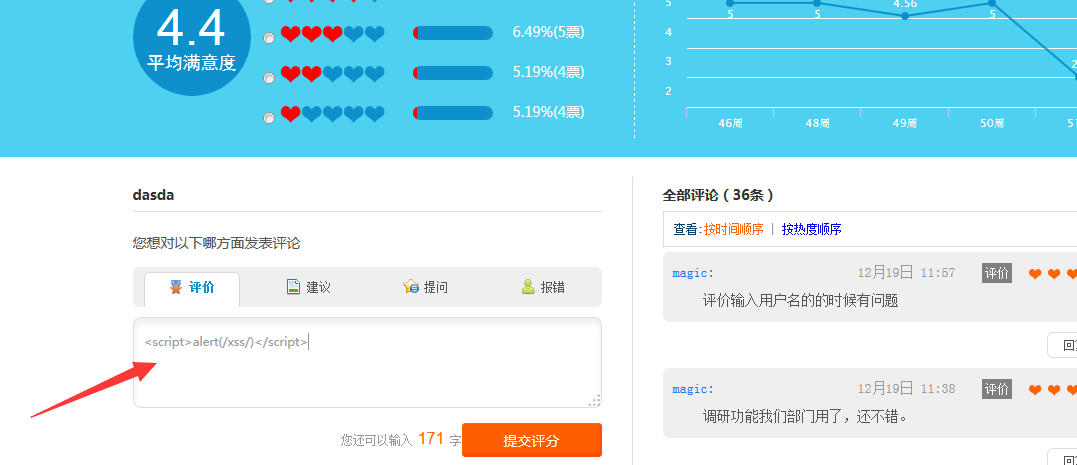The height and width of the screenshot is (465, 1077).
Task: Switch to the 报错 tab
Action: tap(543, 287)
